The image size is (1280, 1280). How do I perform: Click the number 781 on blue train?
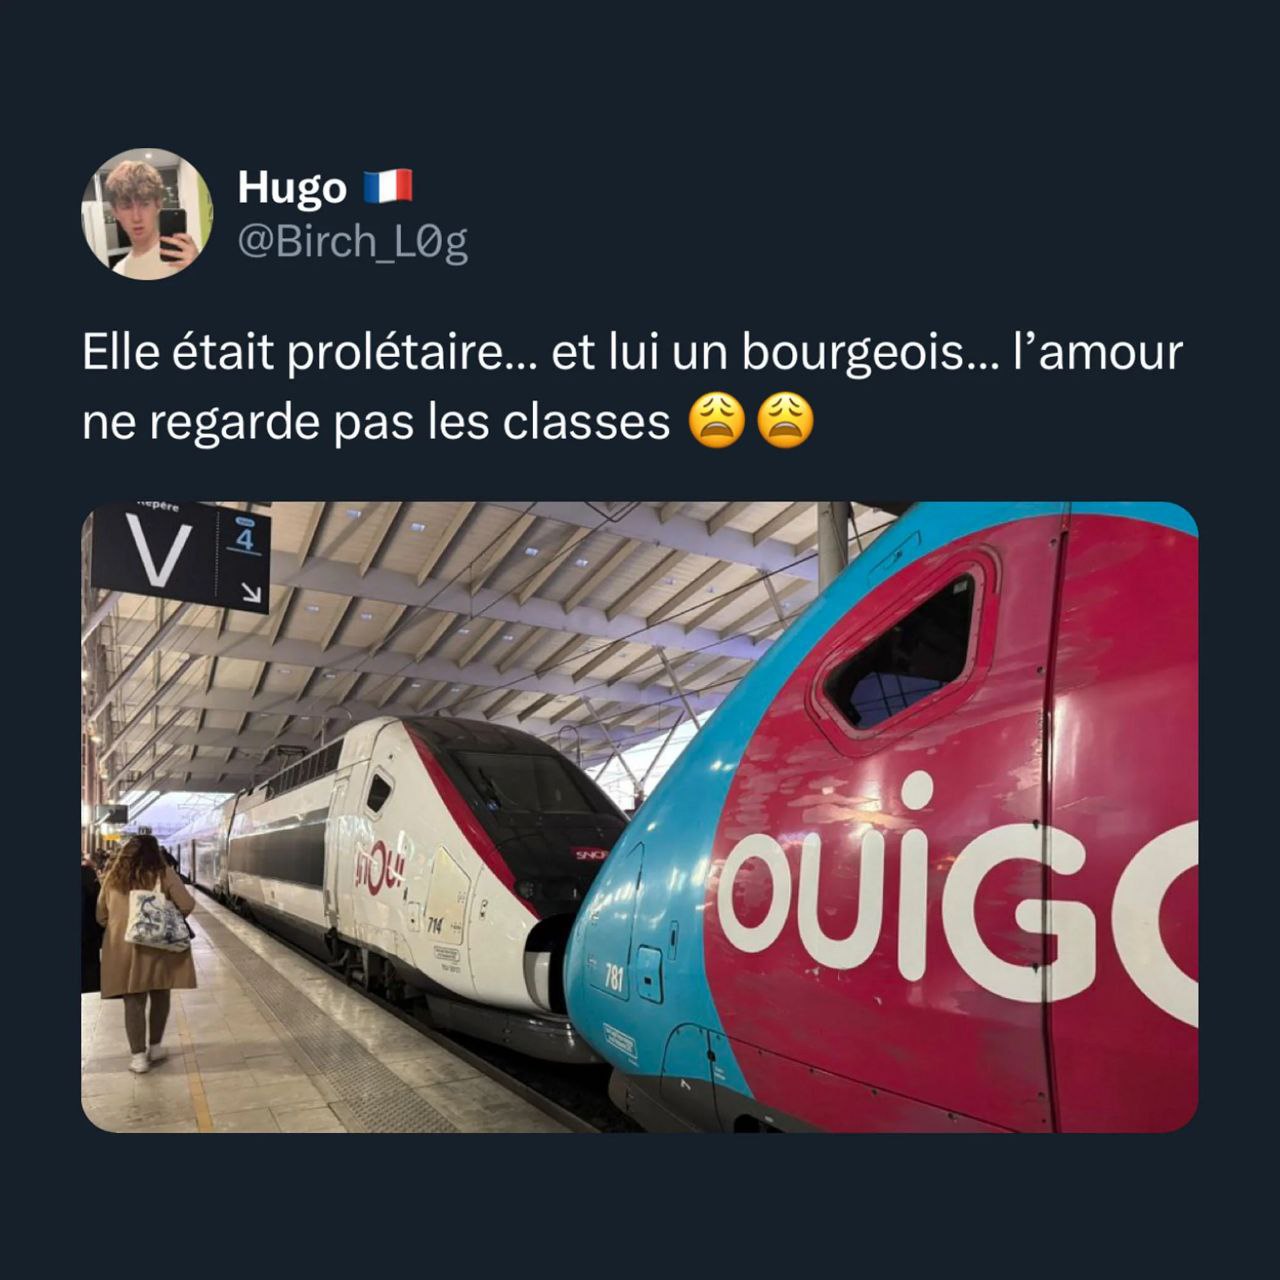pyautogui.click(x=613, y=977)
